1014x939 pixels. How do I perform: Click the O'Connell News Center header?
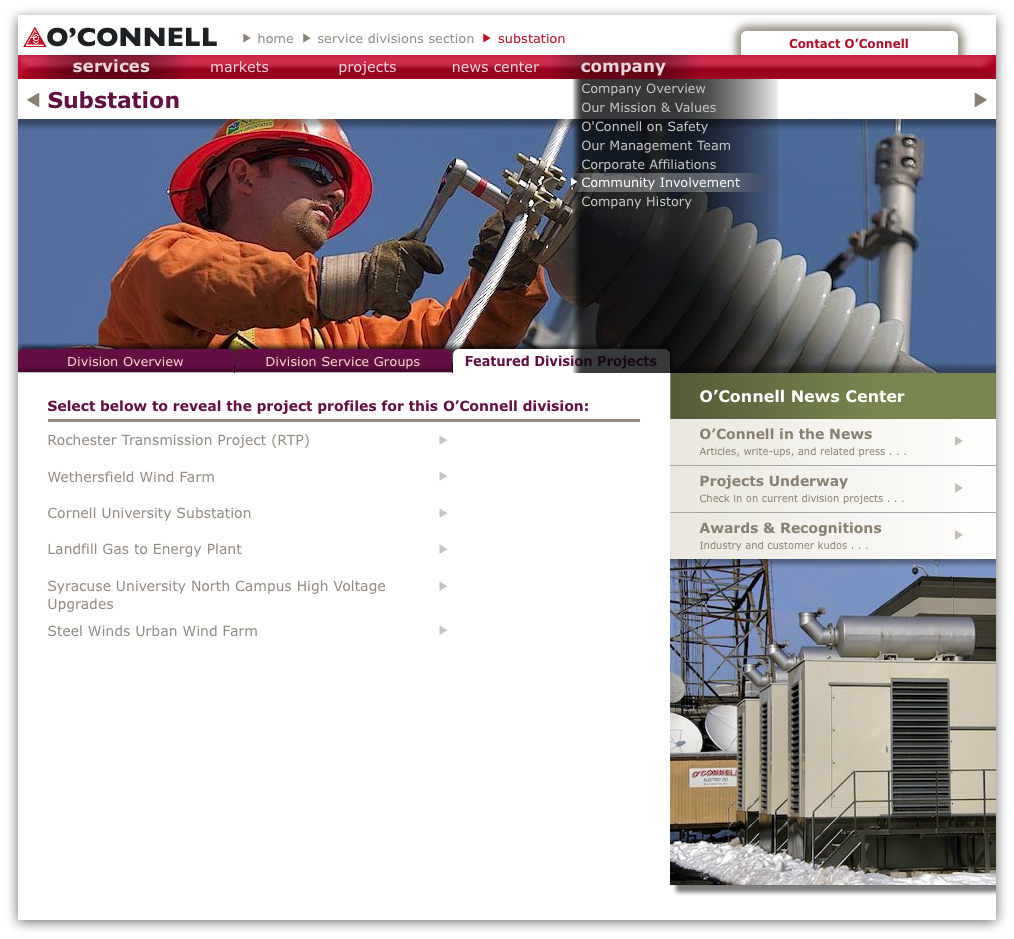pos(833,396)
